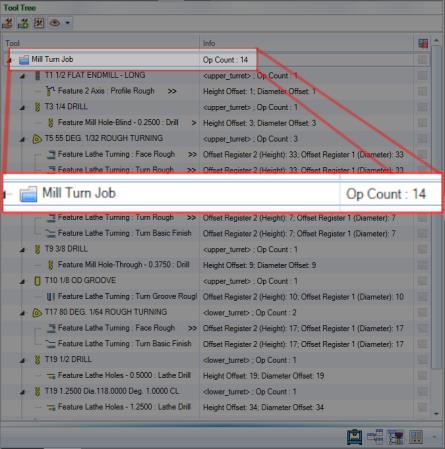Toggle the eye visibility icon in toolbar
445x449 pixels.
click(x=55, y=23)
